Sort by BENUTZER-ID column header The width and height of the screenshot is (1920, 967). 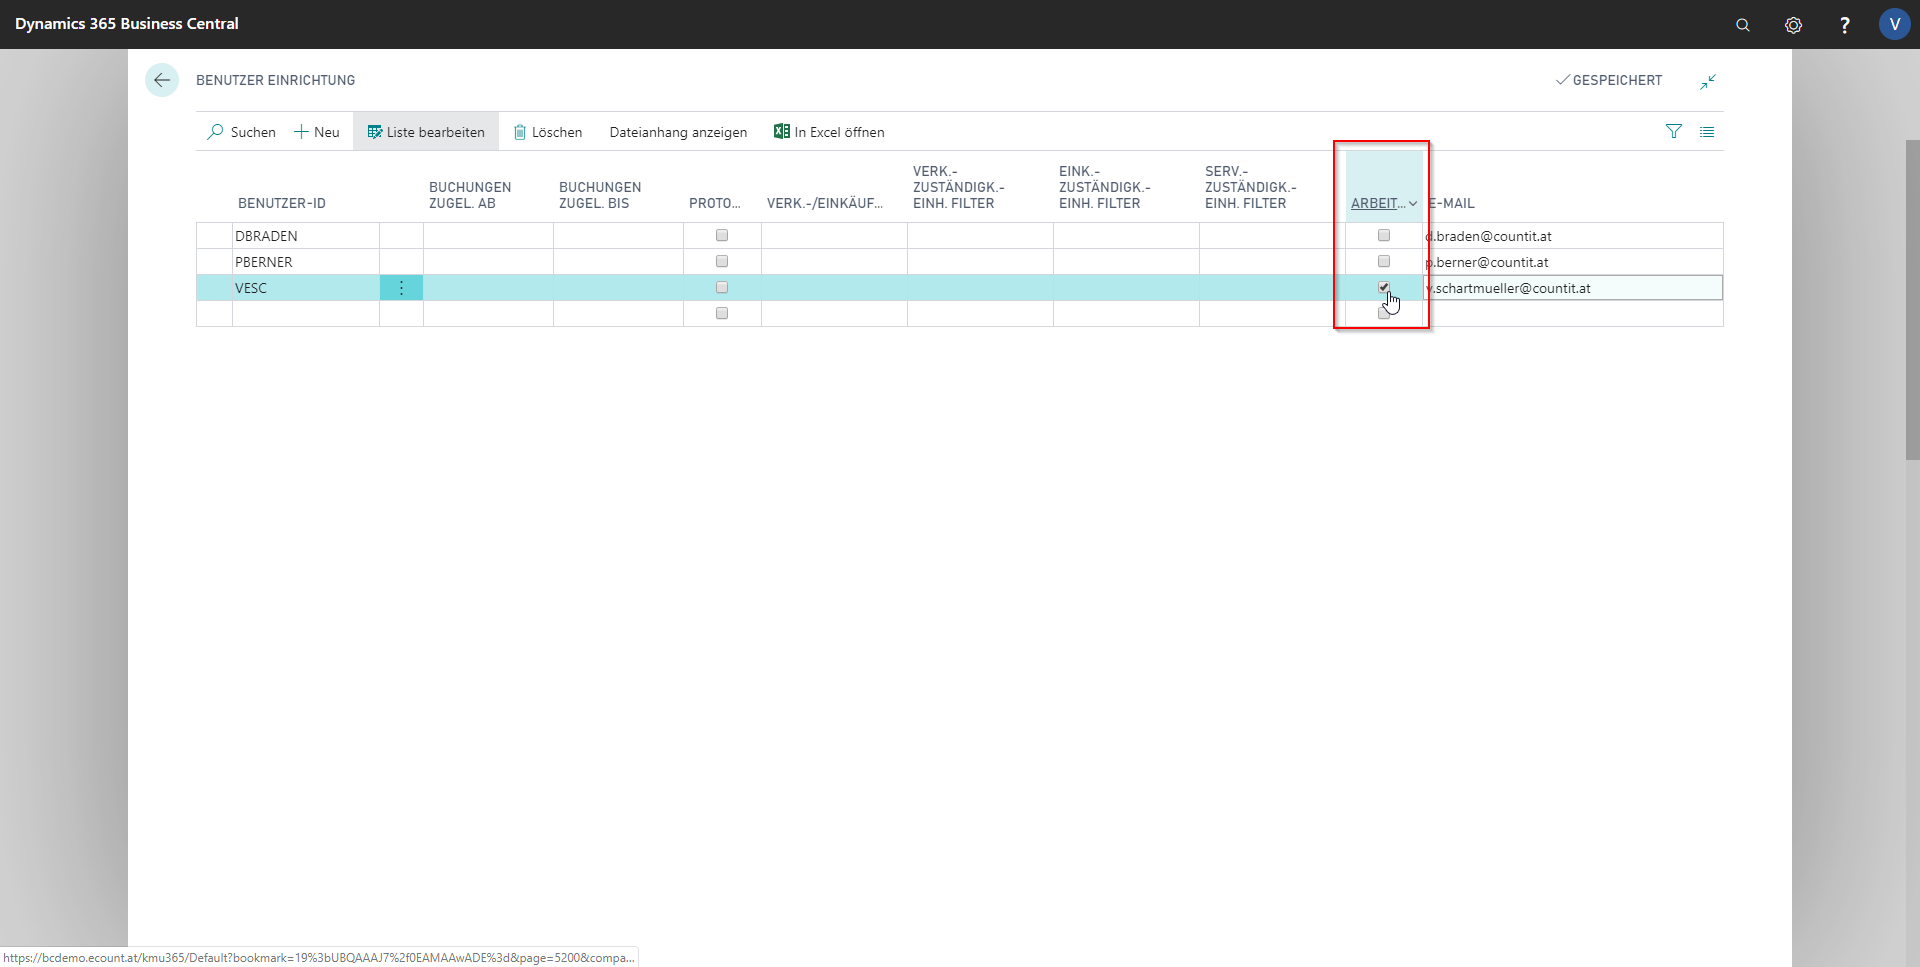(282, 203)
